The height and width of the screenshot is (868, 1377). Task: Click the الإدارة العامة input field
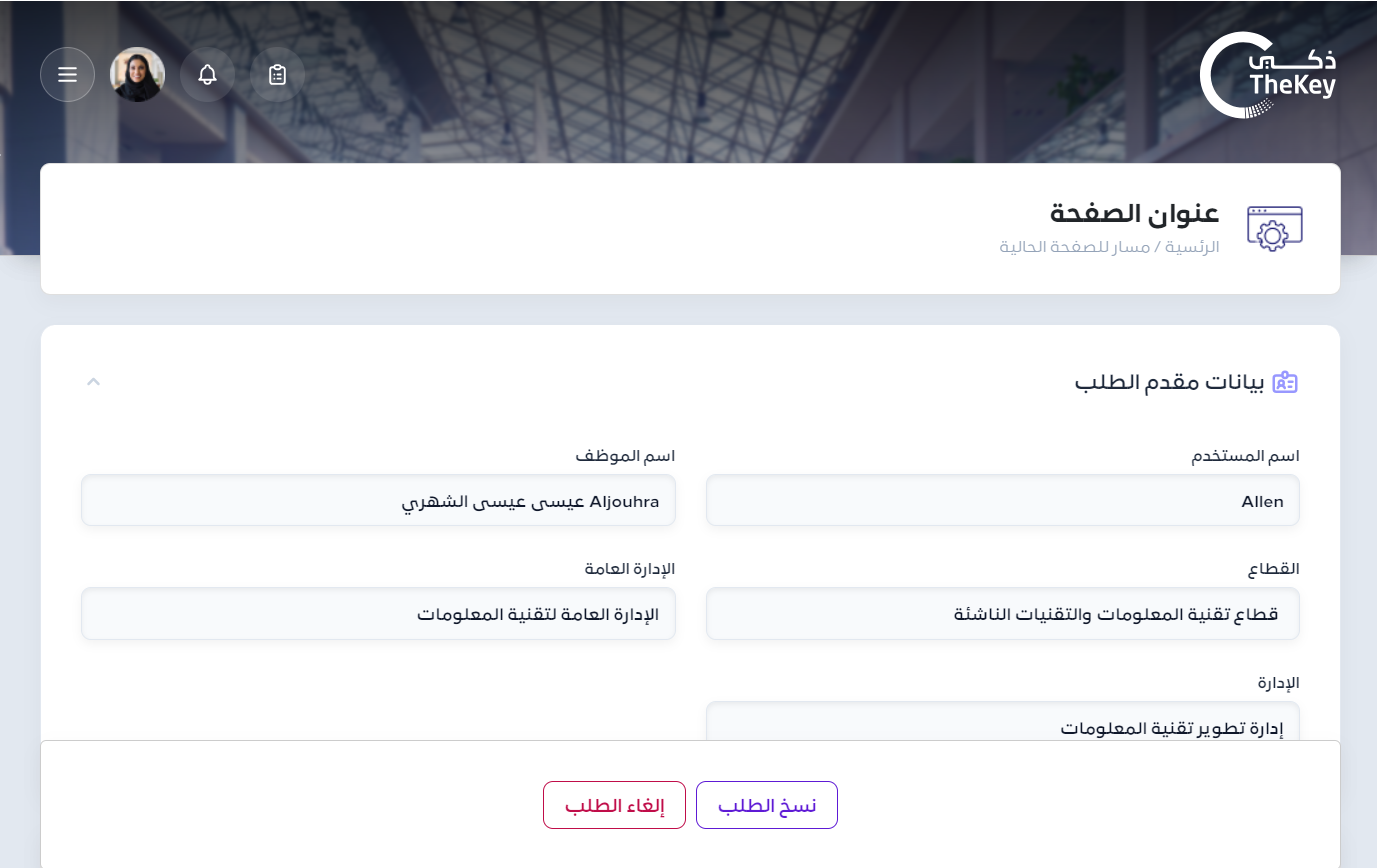coord(378,614)
